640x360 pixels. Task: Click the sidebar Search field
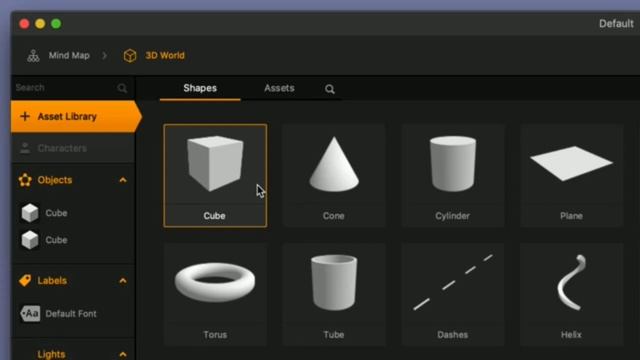click(72, 88)
